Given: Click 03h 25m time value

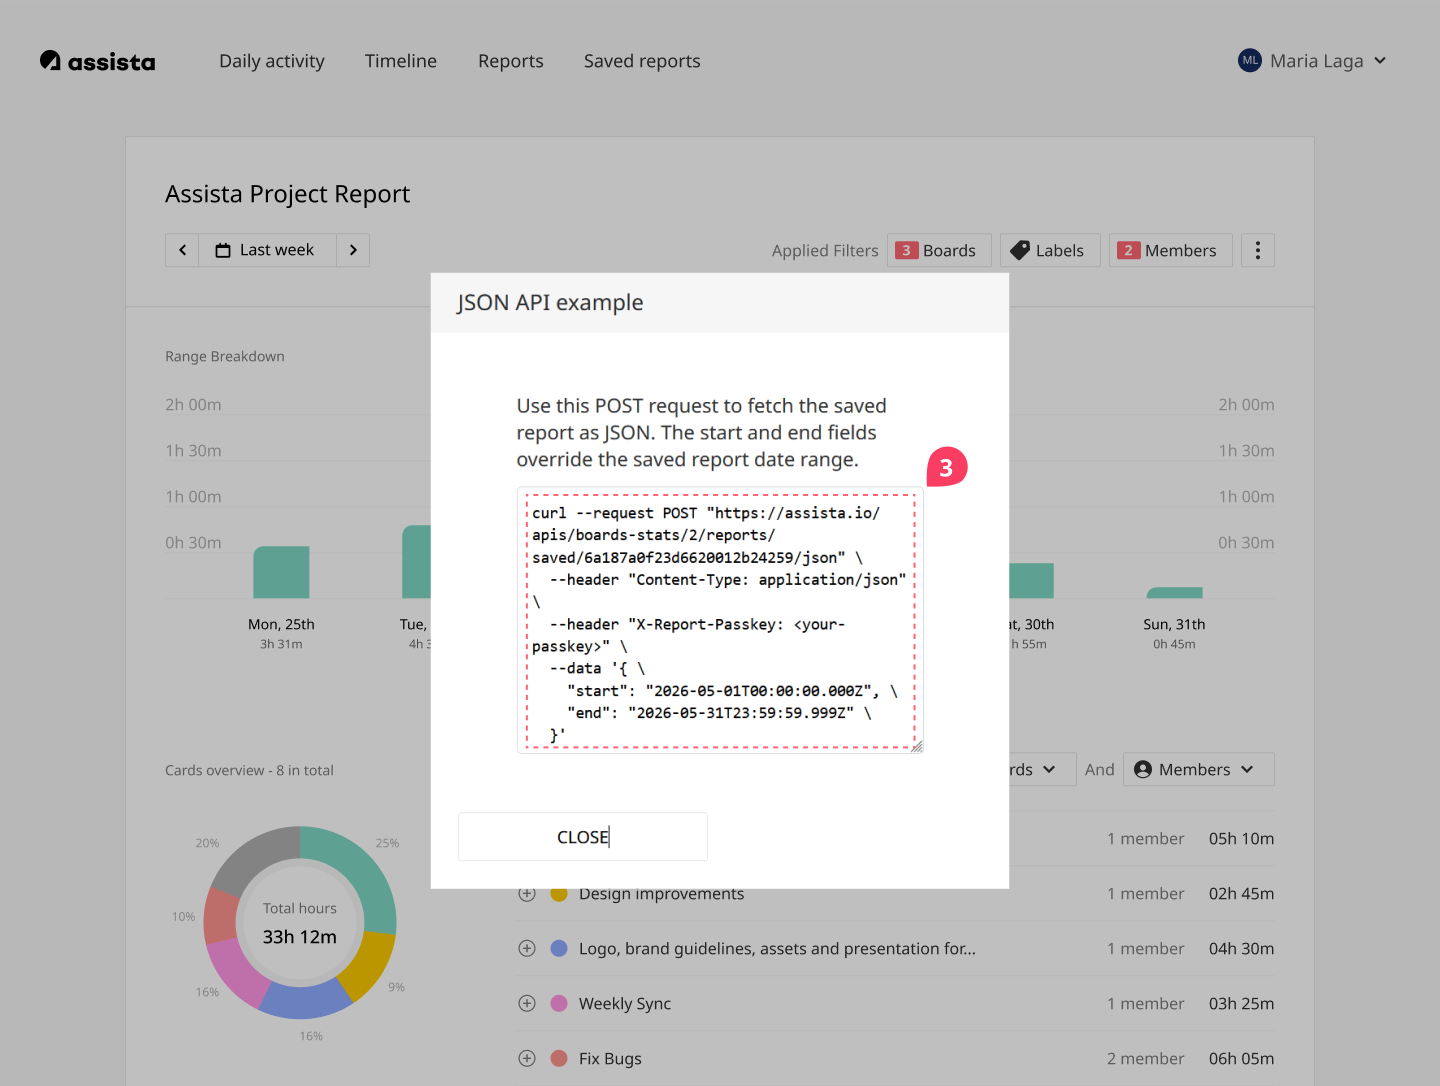Looking at the screenshot, I should (x=1241, y=1003).
